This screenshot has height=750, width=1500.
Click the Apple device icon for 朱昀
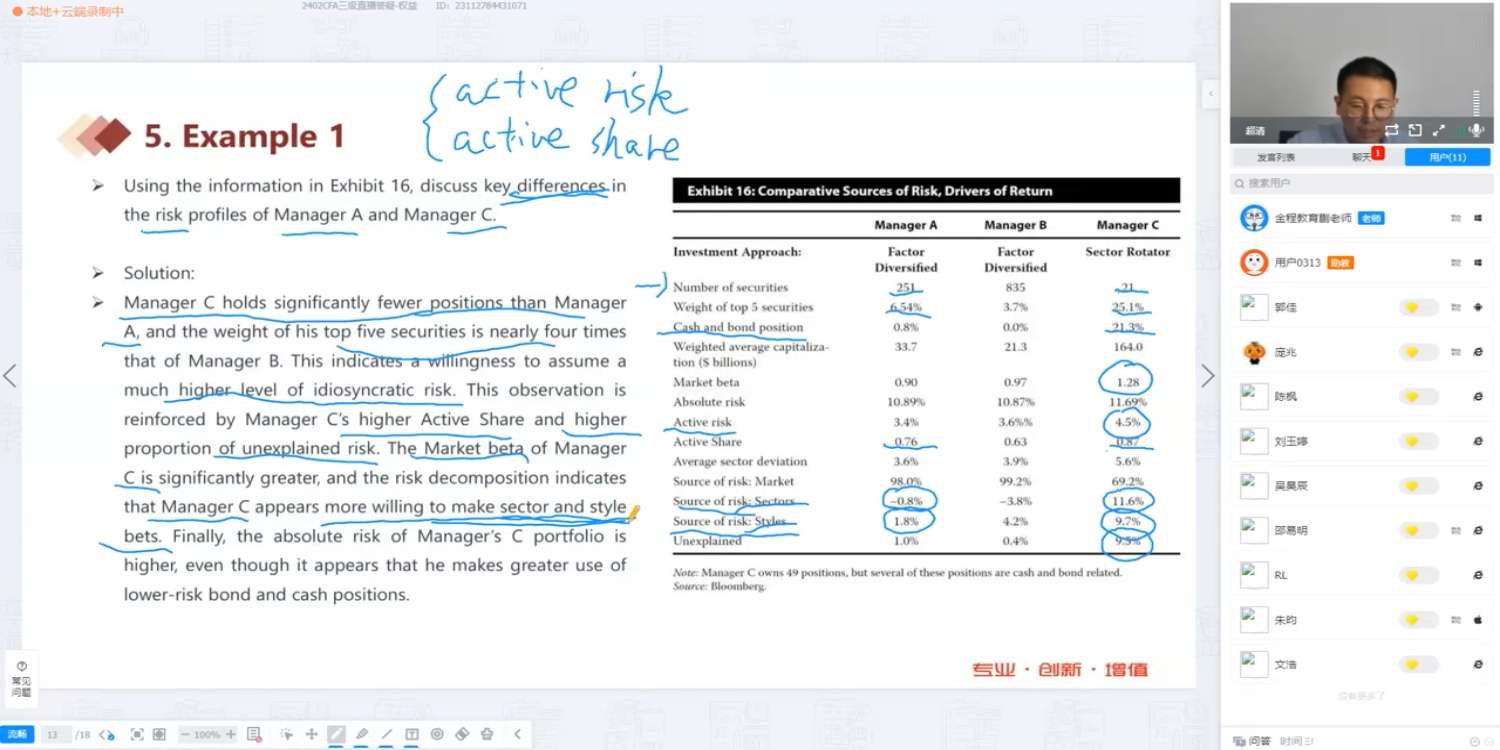pos(1478,620)
